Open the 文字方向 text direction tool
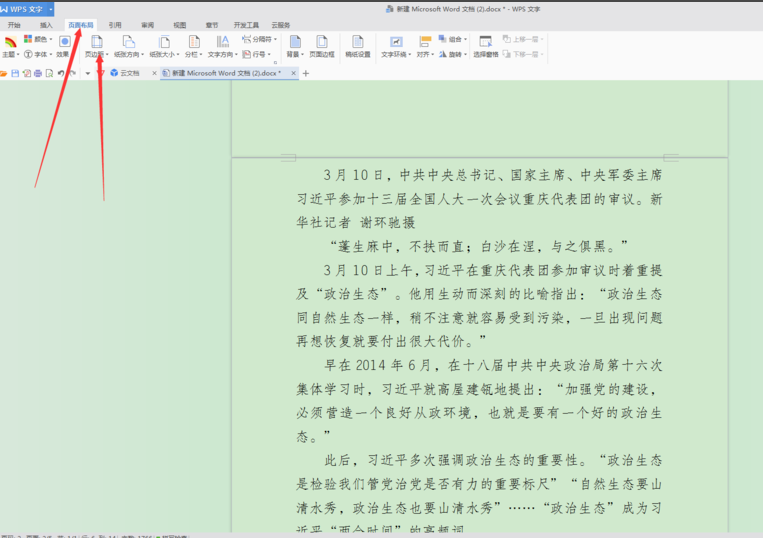The image size is (763, 538). coord(222,46)
